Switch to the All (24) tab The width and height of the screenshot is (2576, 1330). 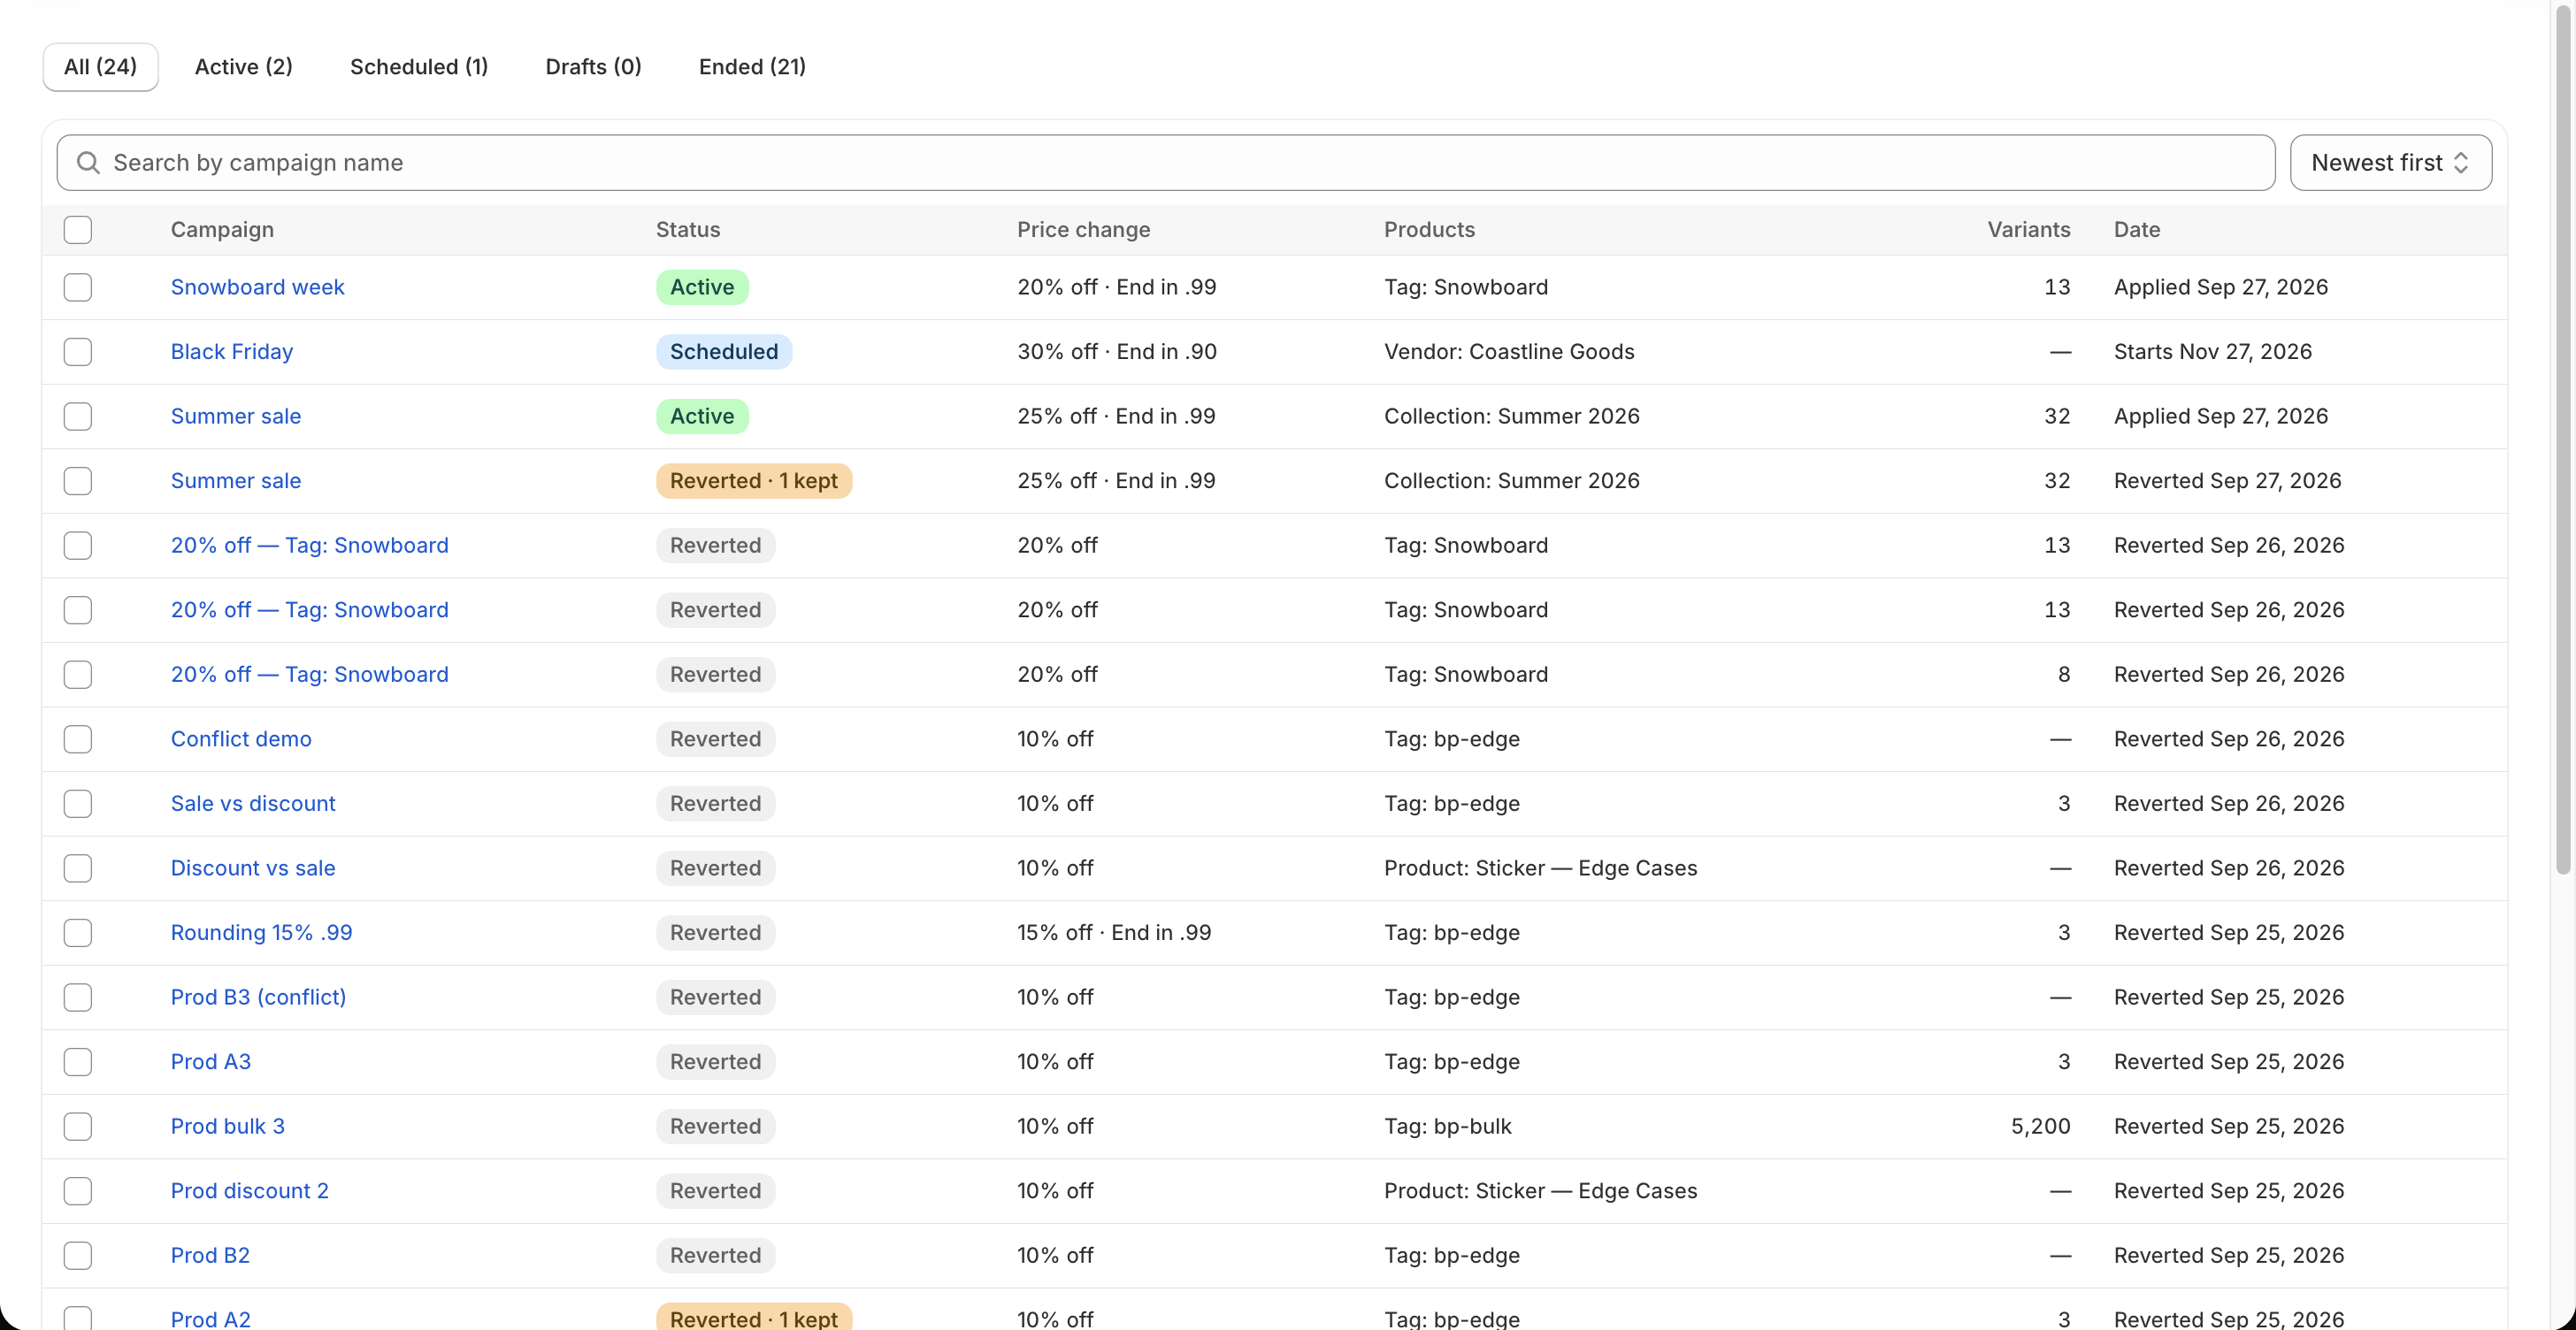click(100, 67)
